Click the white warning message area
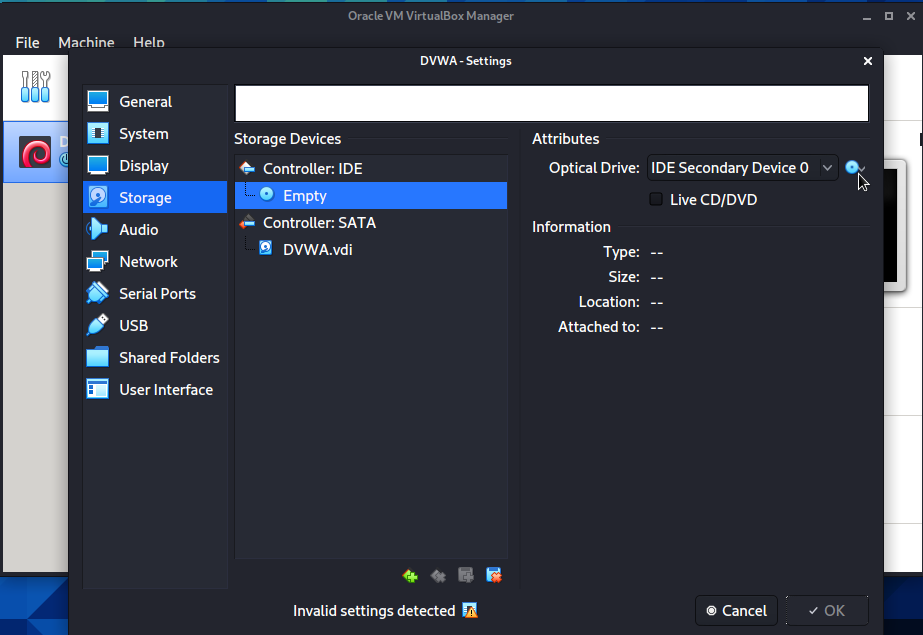 pos(552,103)
